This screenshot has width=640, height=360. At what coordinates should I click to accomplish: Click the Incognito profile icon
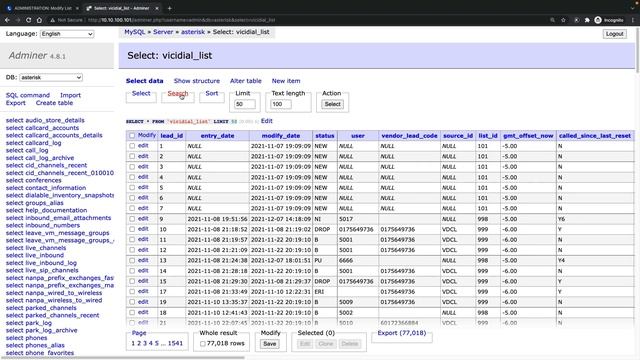click(x=598, y=20)
